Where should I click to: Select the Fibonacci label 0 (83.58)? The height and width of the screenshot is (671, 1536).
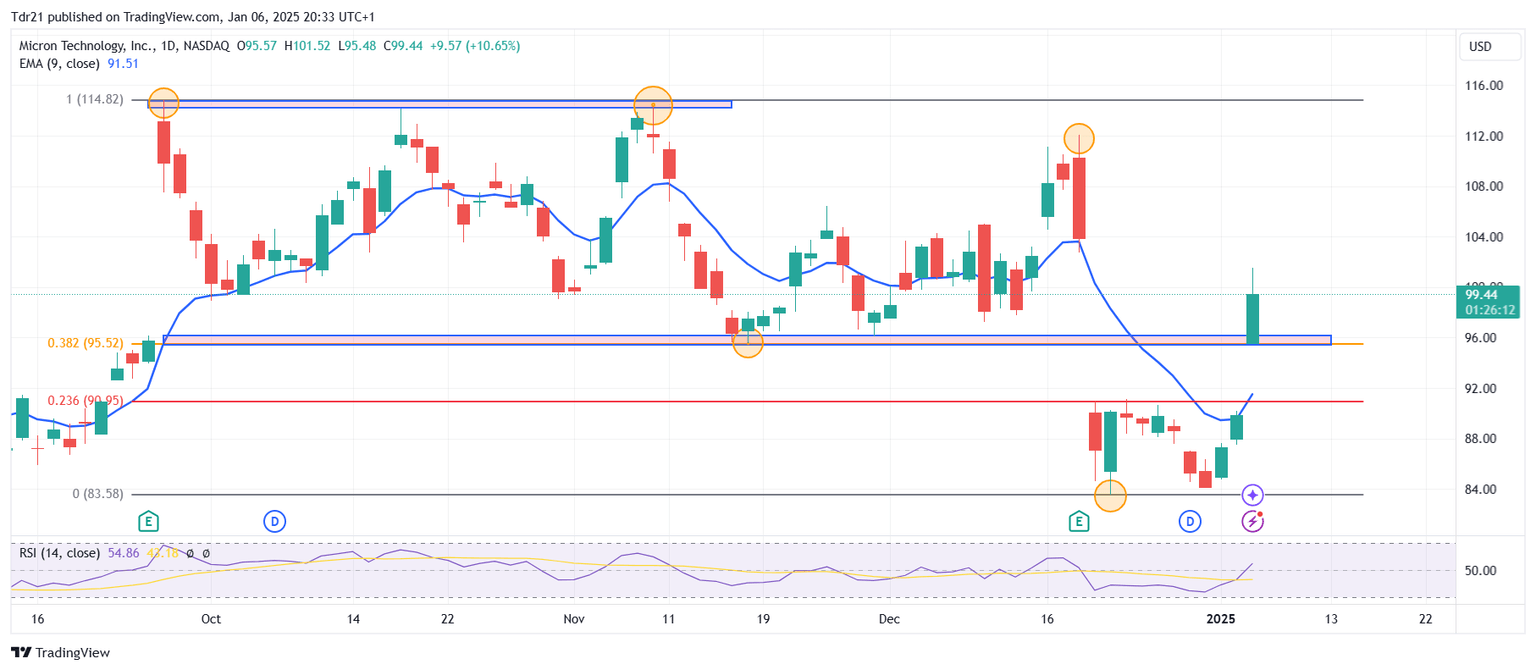[x=98, y=494]
